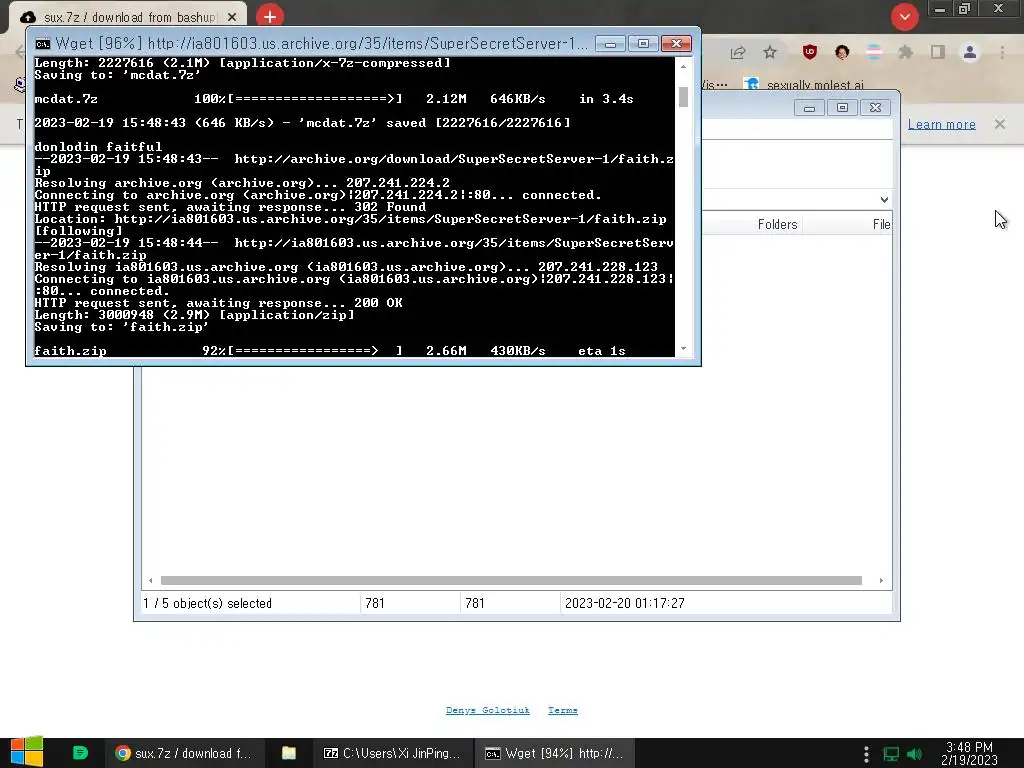Open the Terms link

(x=563, y=711)
